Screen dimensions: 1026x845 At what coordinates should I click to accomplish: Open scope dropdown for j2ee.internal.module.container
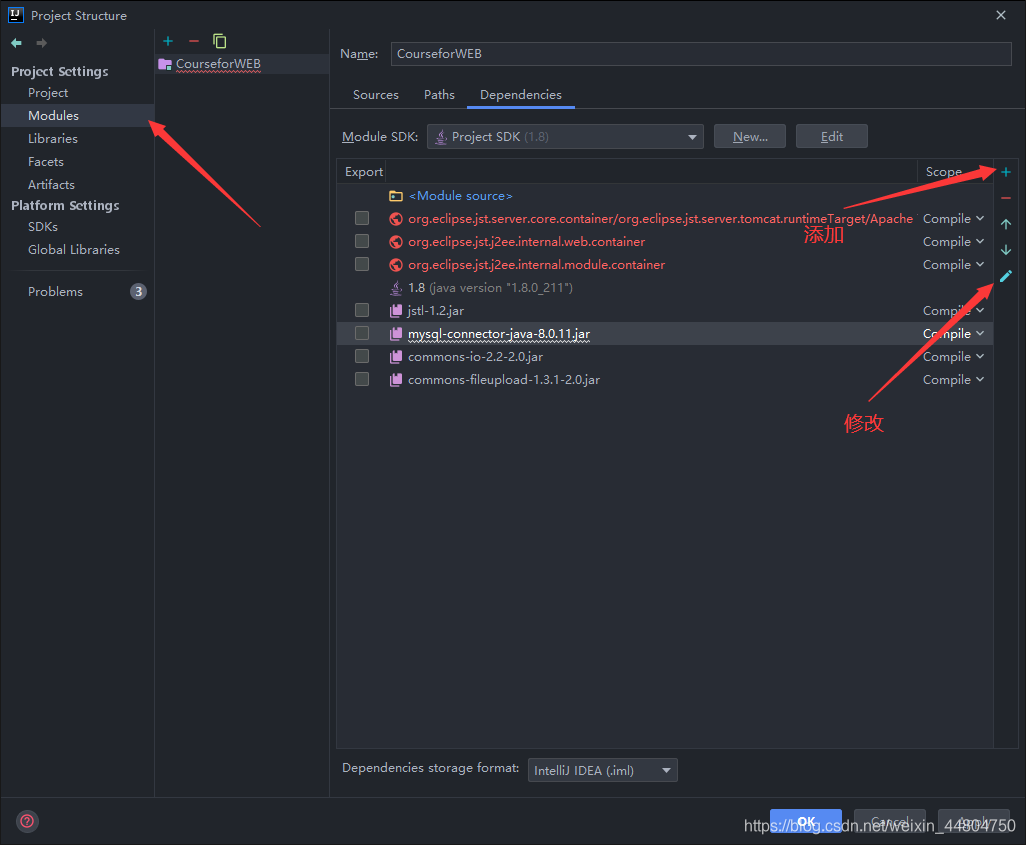pyautogui.click(x=953, y=264)
